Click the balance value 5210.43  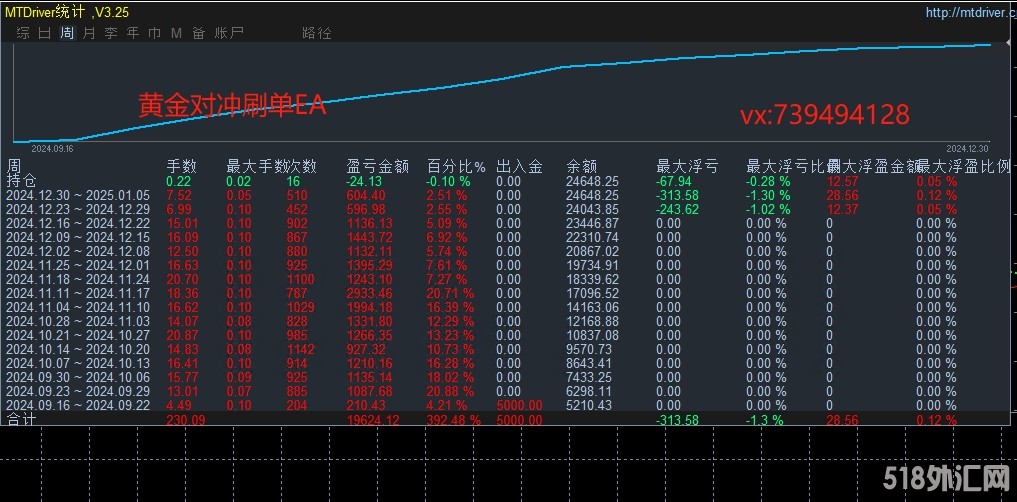tap(589, 405)
